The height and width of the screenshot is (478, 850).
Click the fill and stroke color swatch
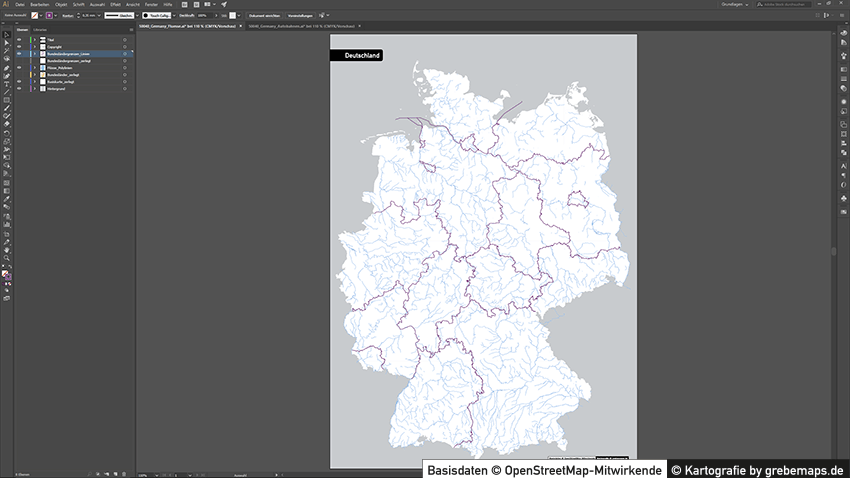(7, 273)
